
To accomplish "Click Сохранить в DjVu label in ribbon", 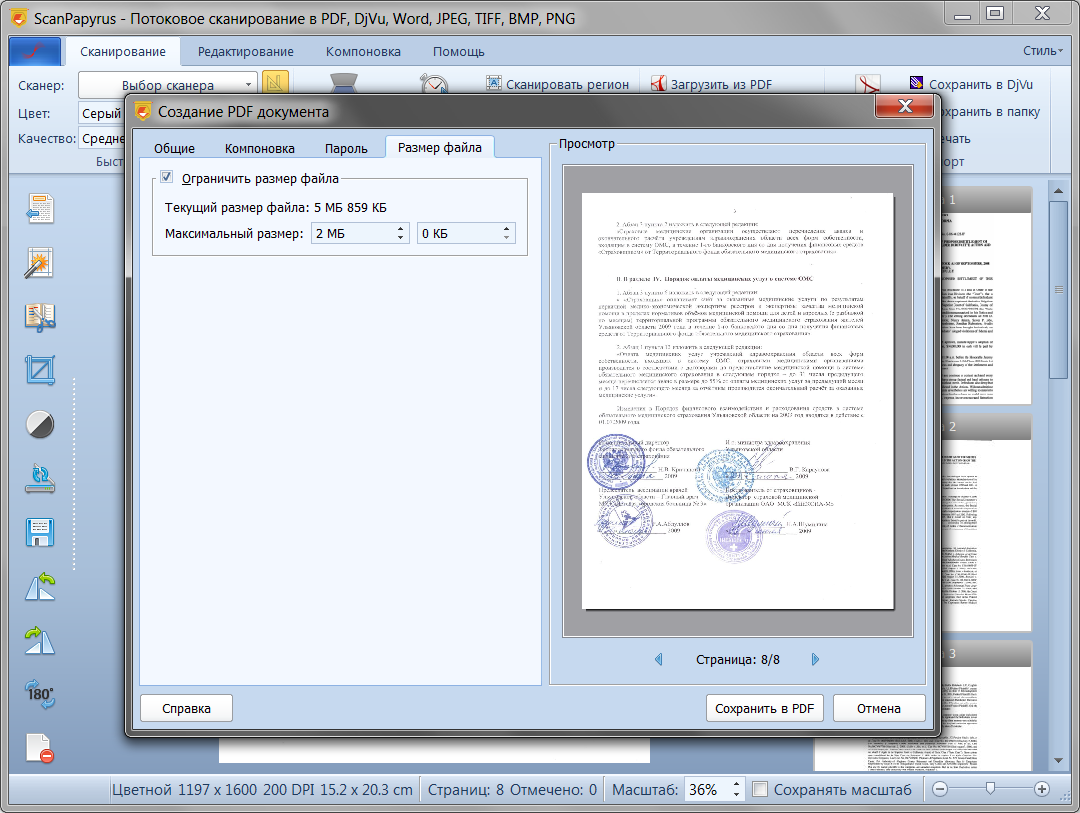I will pyautogui.click(x=981, y=84).
